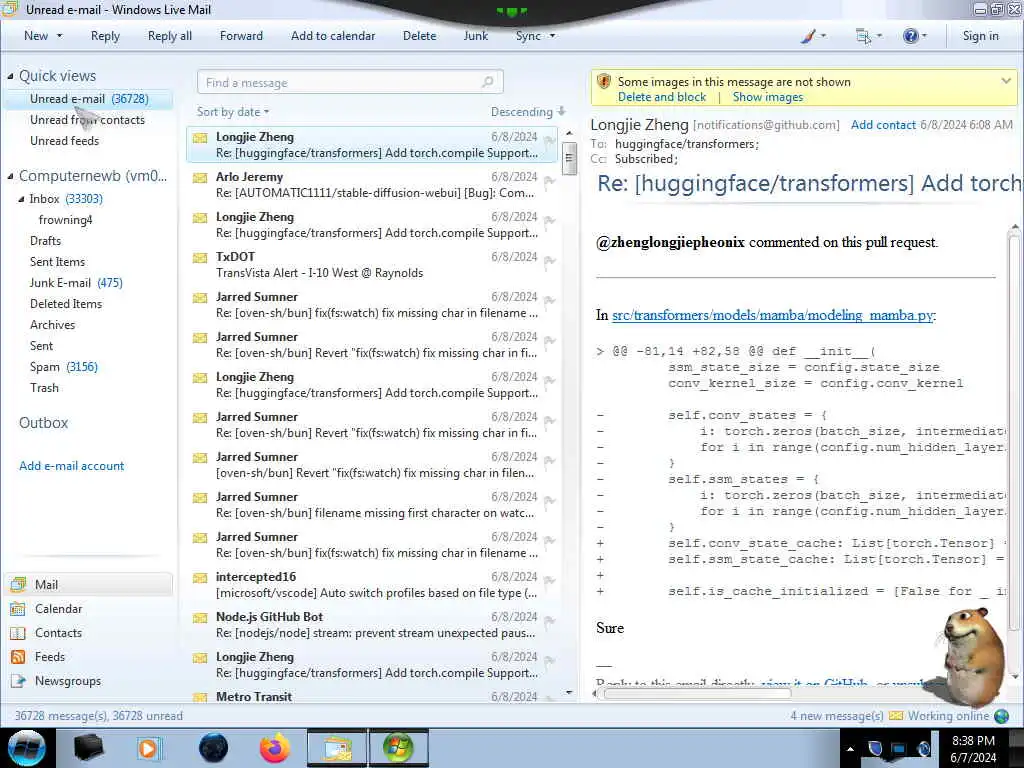Open the help icon dropdown arrow
Viewport: 1024px width, 768px height.
(x=924, y=36)
